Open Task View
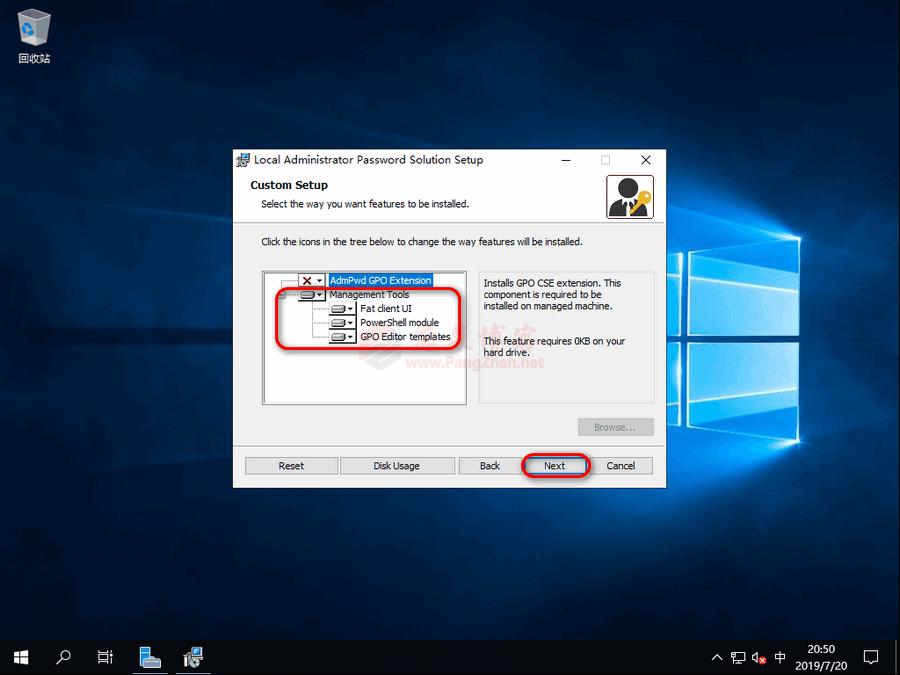The image size is (900, 675). tap(105, 657)
